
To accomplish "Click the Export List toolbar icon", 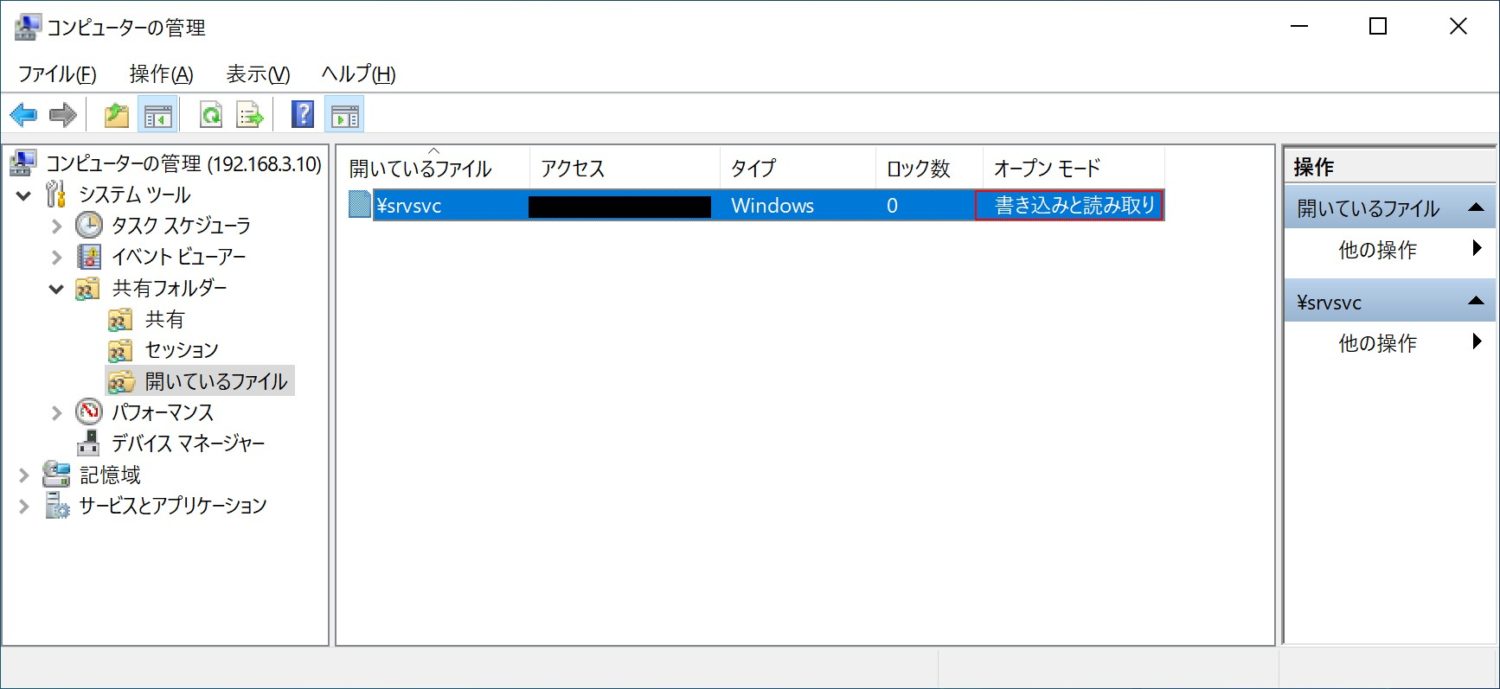I will (249, 115).
